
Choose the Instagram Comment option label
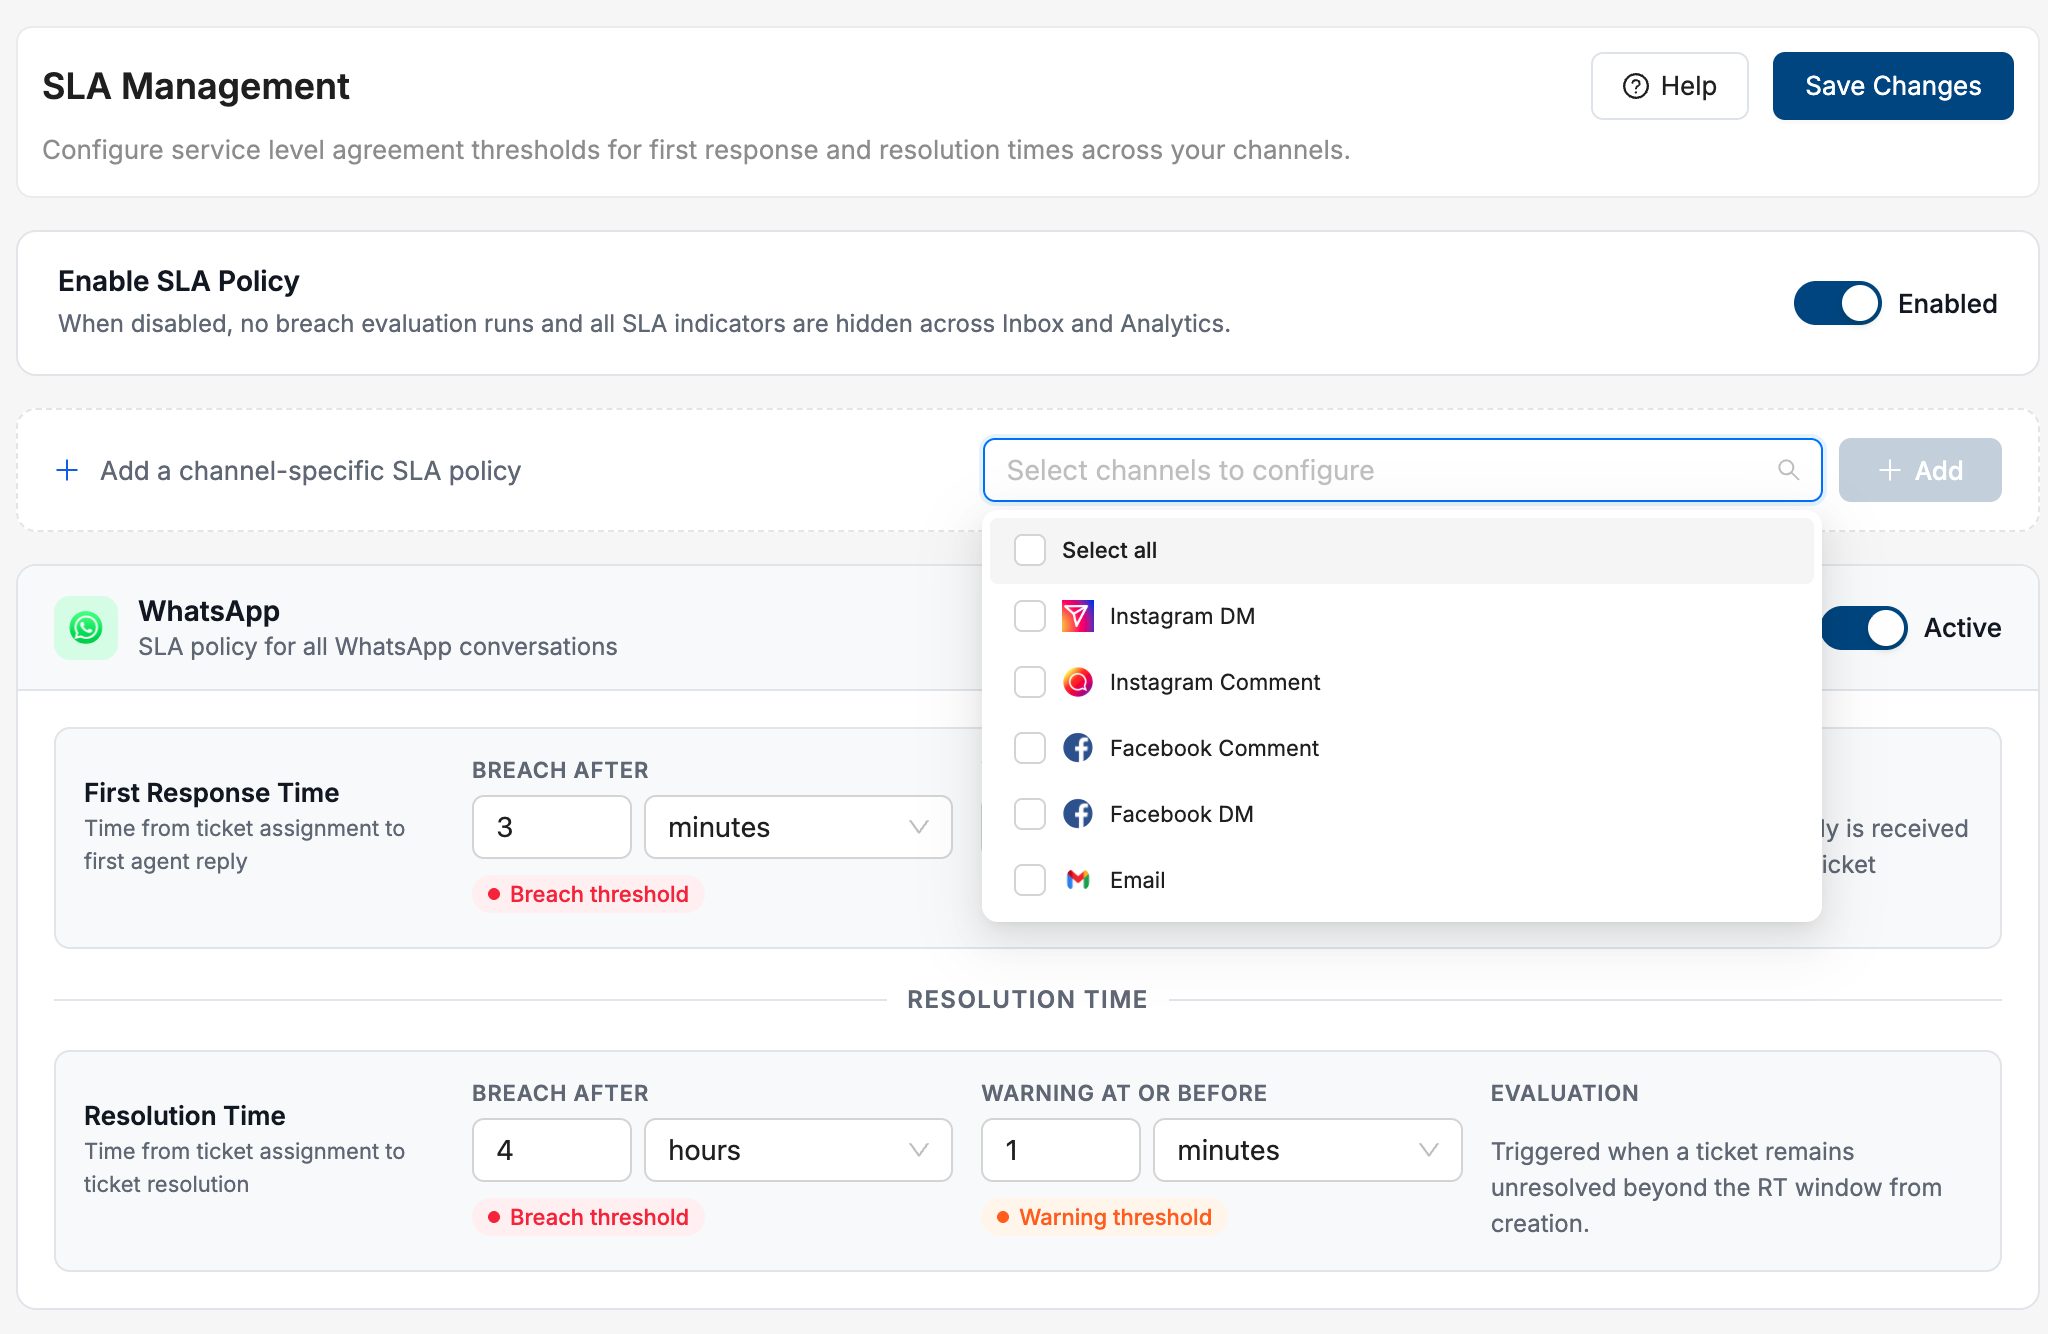click(x=1215, y=682)
